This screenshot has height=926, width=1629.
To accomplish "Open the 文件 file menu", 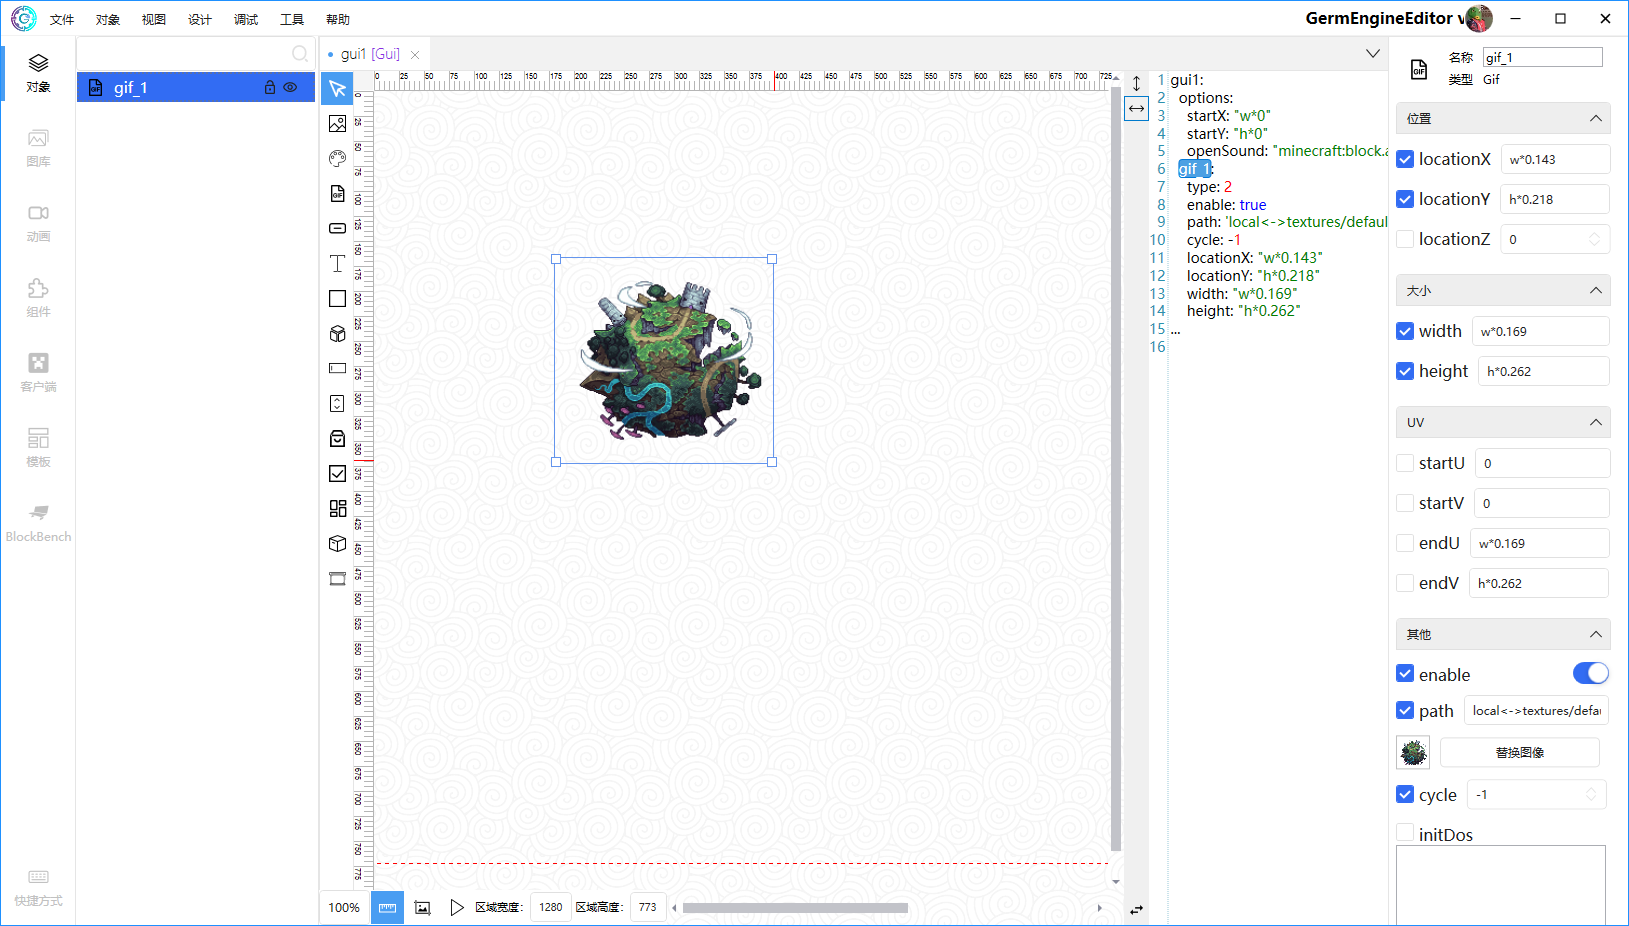I will coord(62,19).
